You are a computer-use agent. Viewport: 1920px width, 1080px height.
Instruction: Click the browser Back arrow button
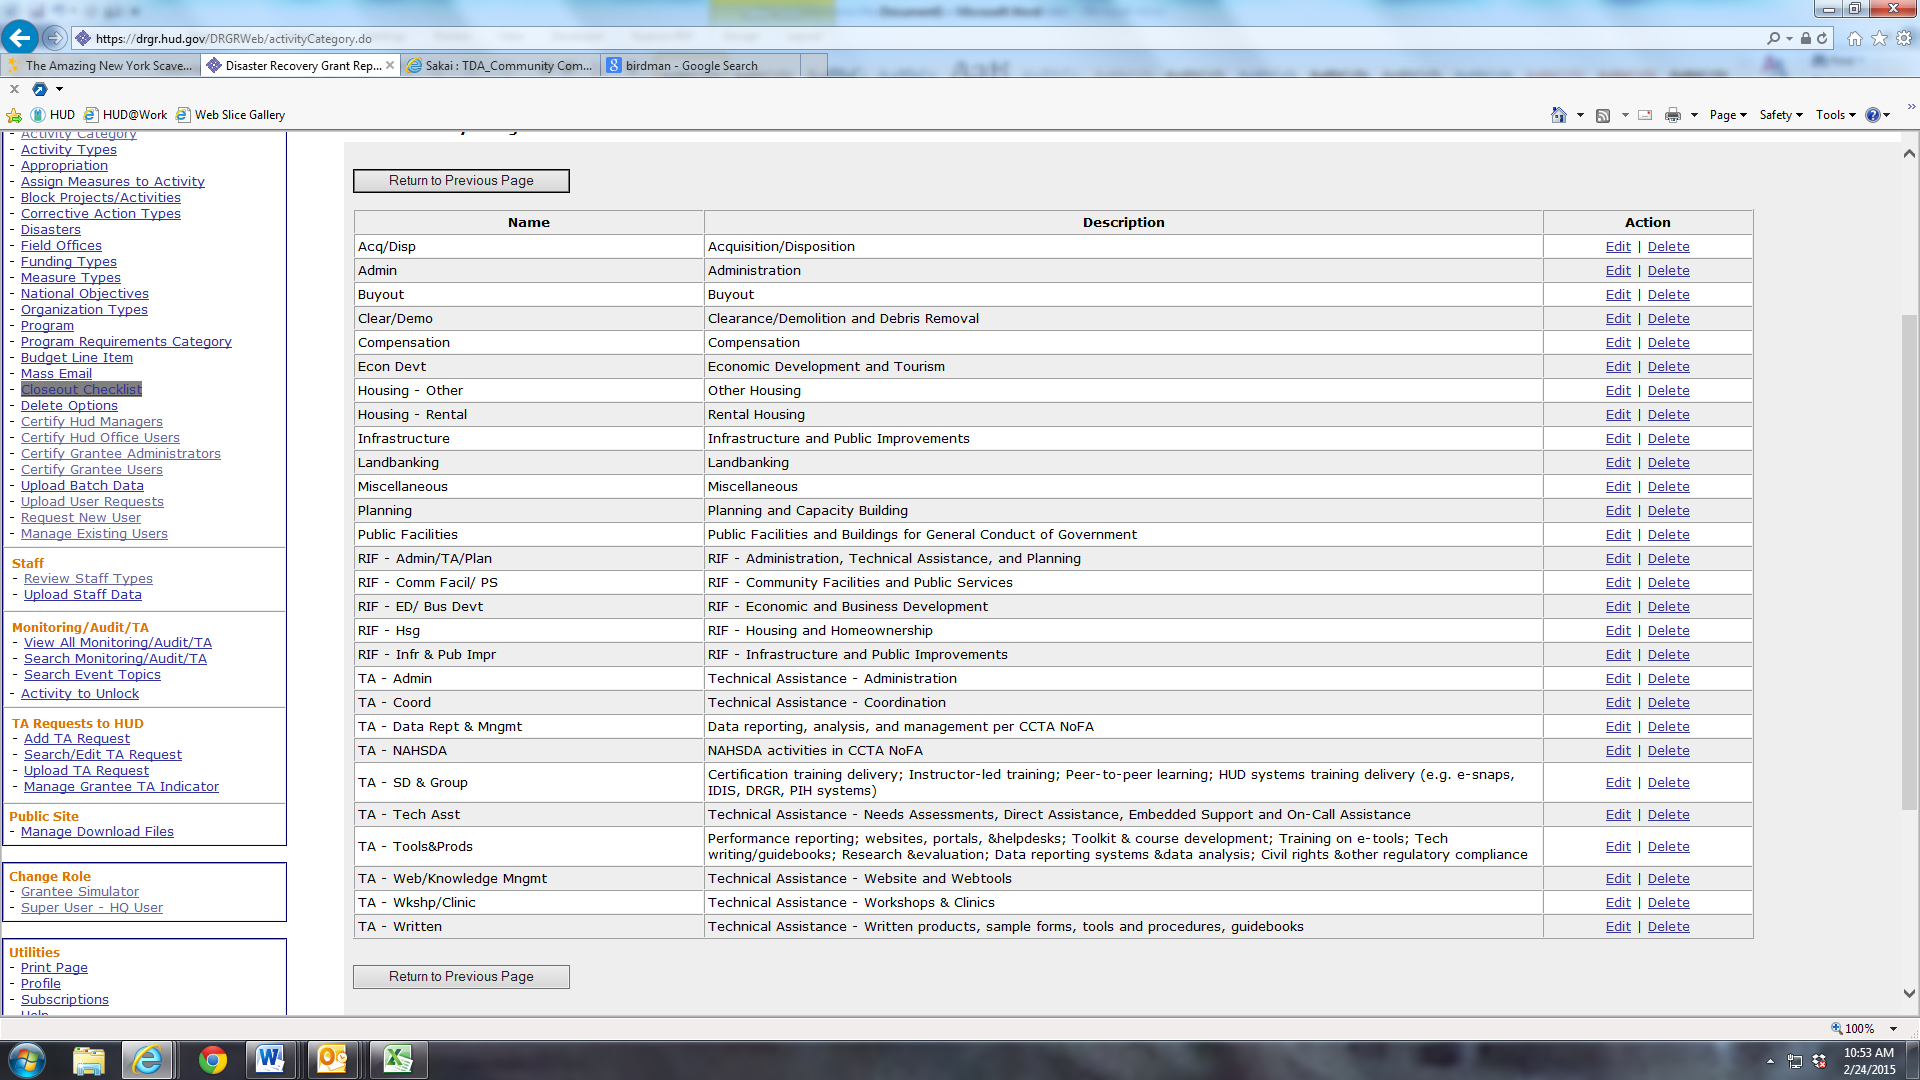click(19, 38)
